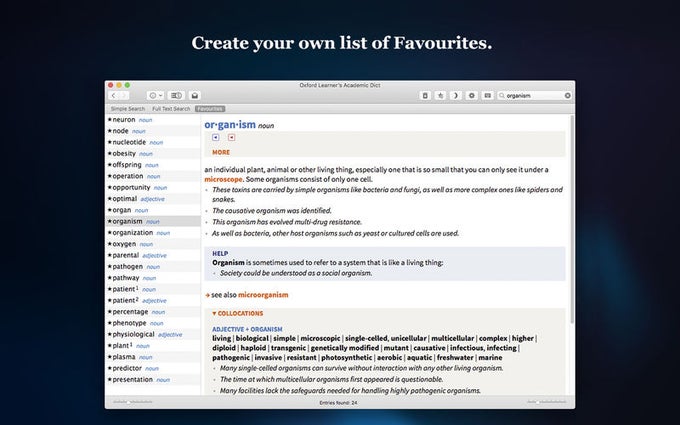The width and height of the screenshot is (680, 425).
Task: Play the red pronunciation speaker icon
Action: pos(232,137)
